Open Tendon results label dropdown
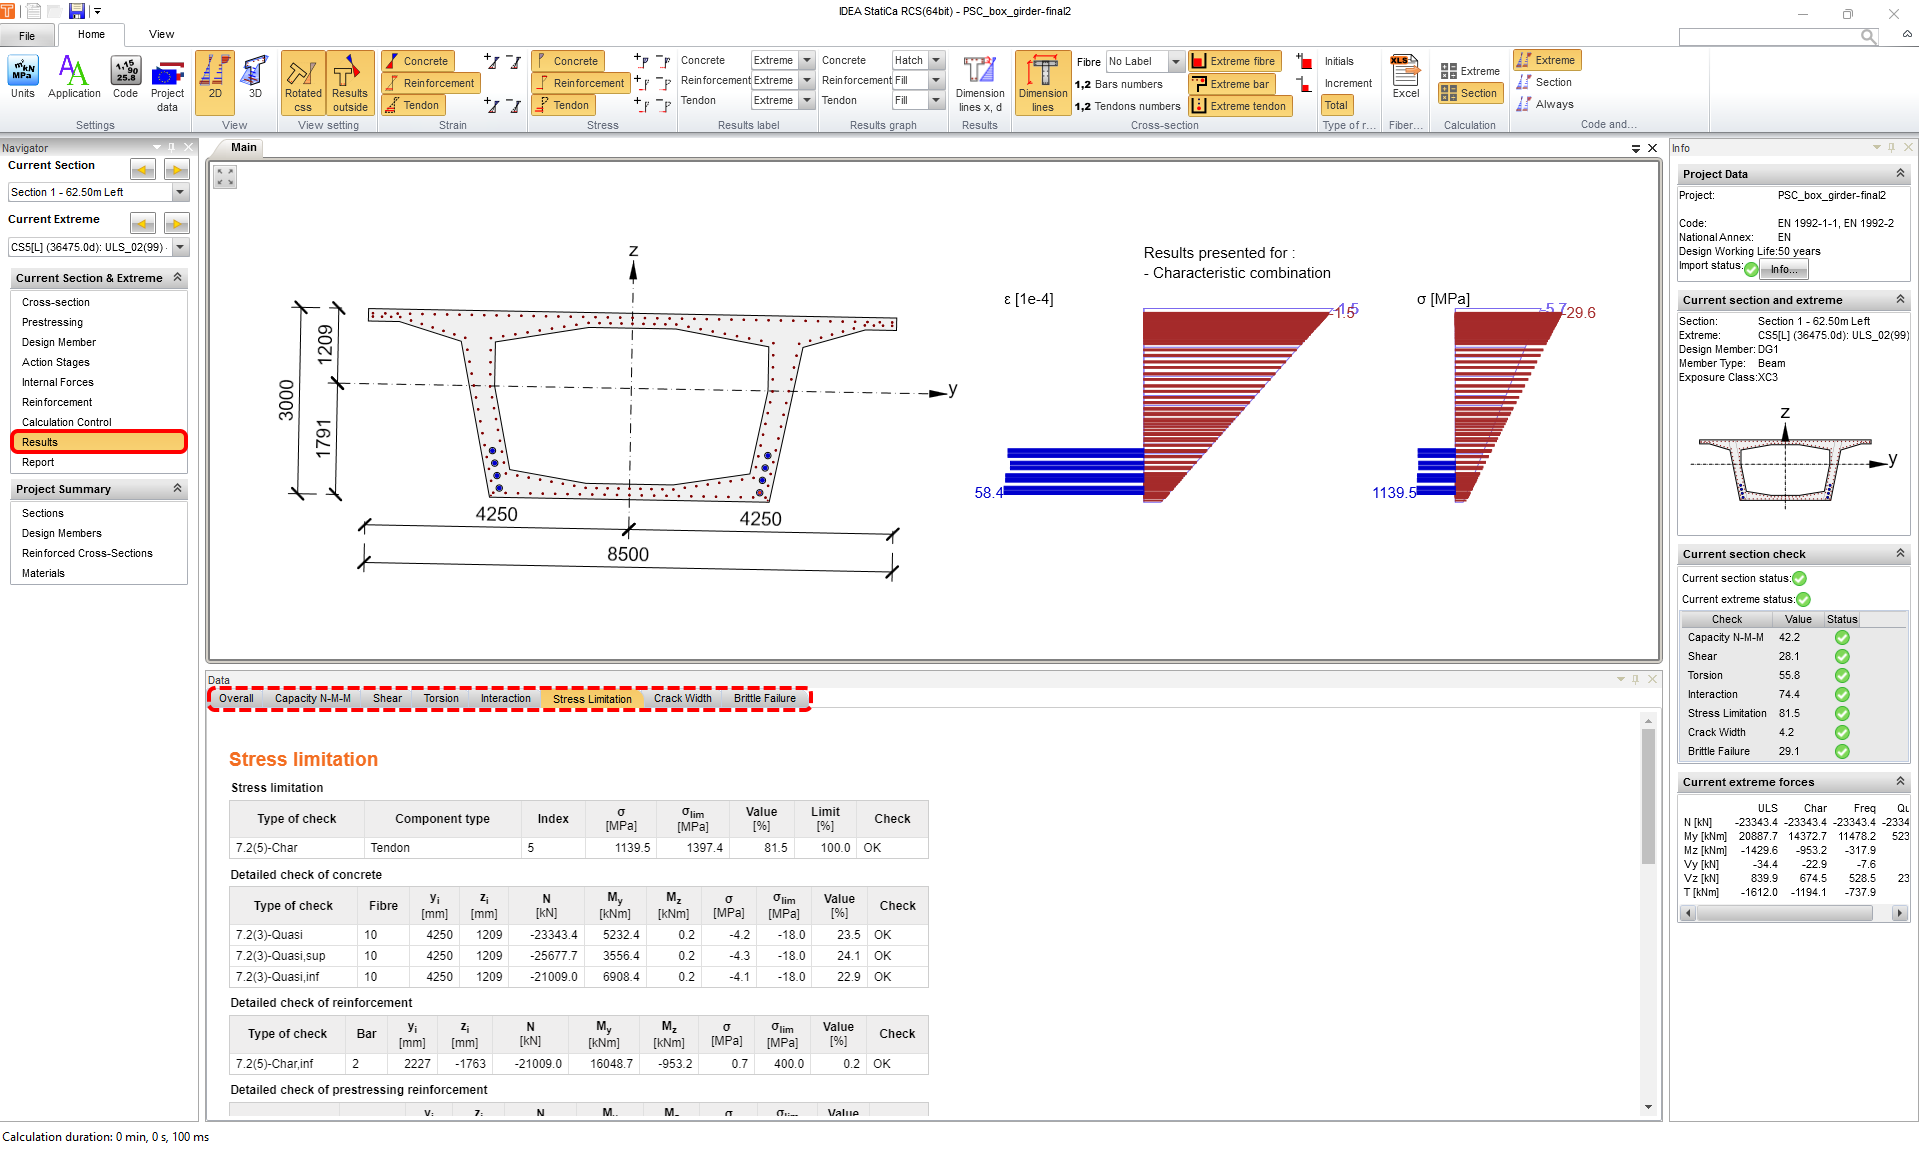Viewport: 1919px width, 1149px height. point(807,101)
